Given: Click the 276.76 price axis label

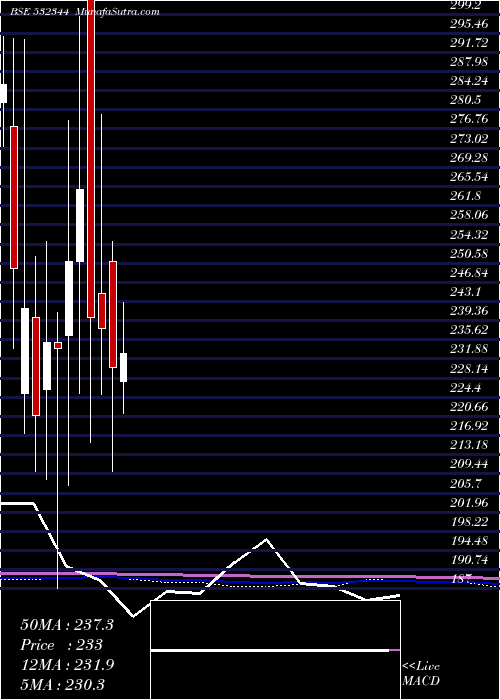Looking at the screenshot, I should [469, 119].
